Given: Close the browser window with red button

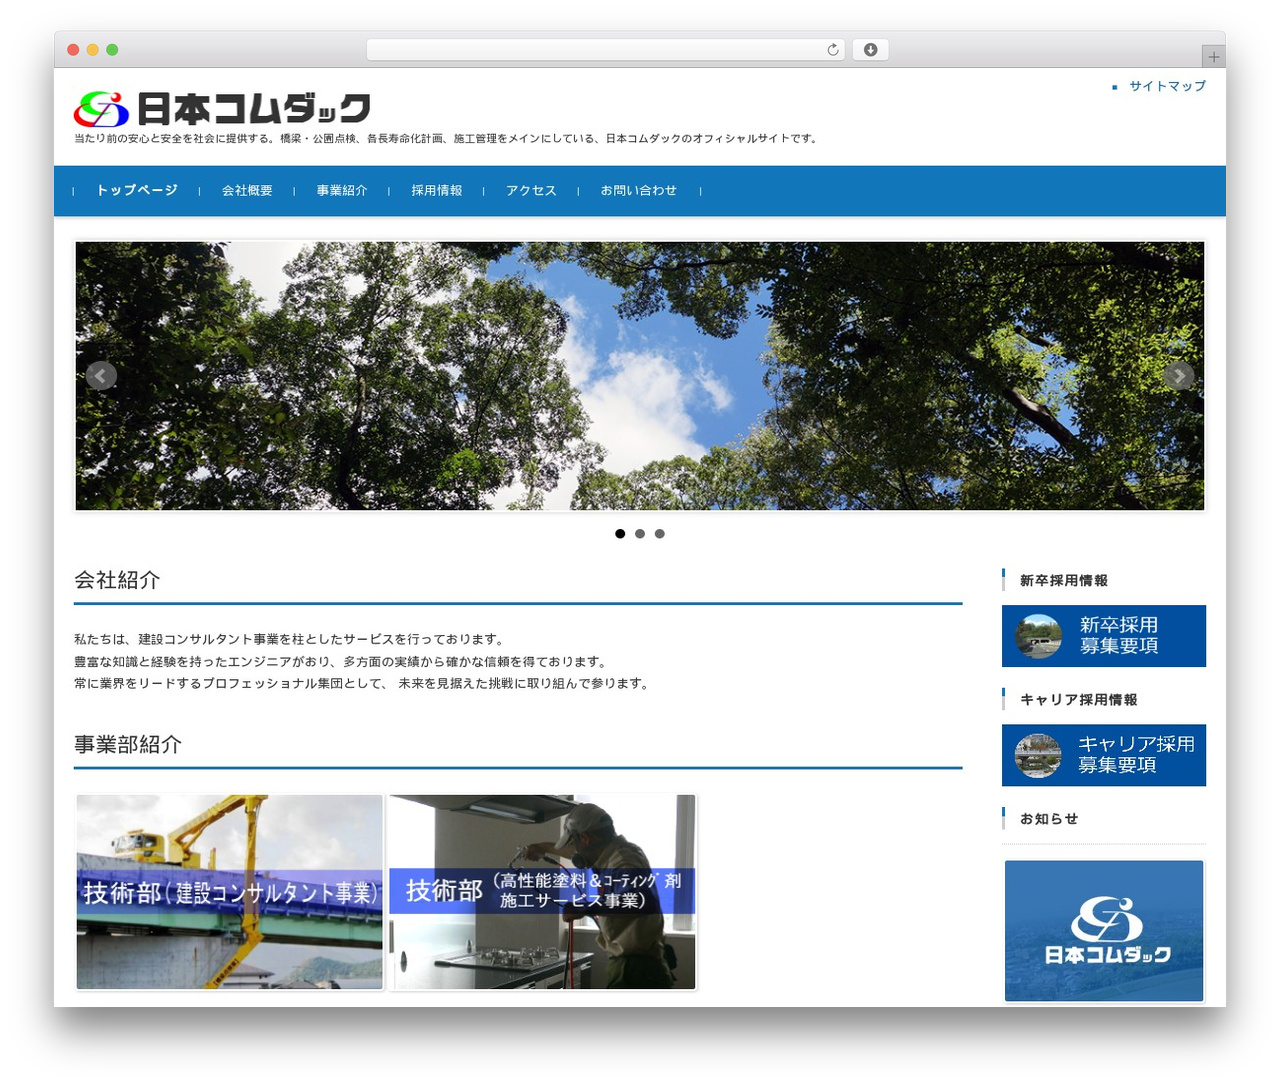Looking at the screenshot, I should pyautogui.click(x=73, y=50).
